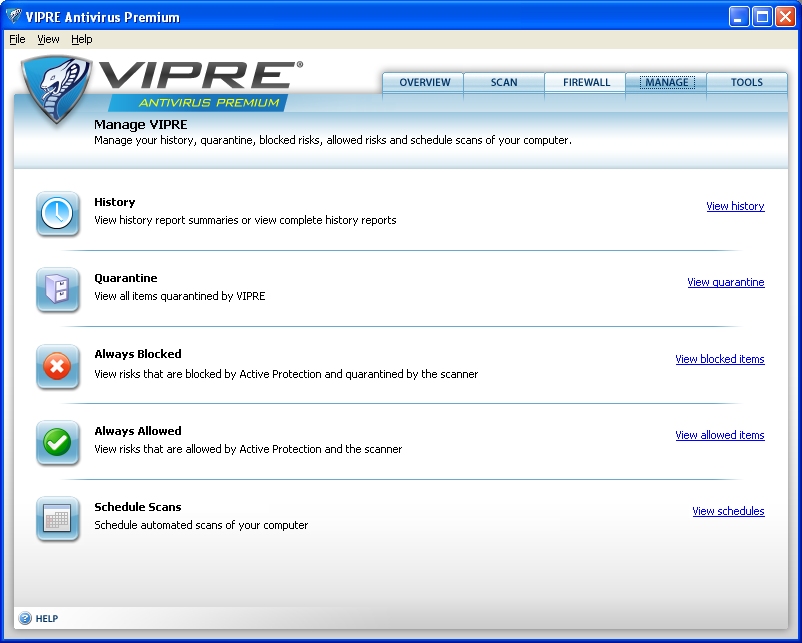The image size is (802, 643).
Task: Click the Help question mark icon
Action: (x=25, y=618)
